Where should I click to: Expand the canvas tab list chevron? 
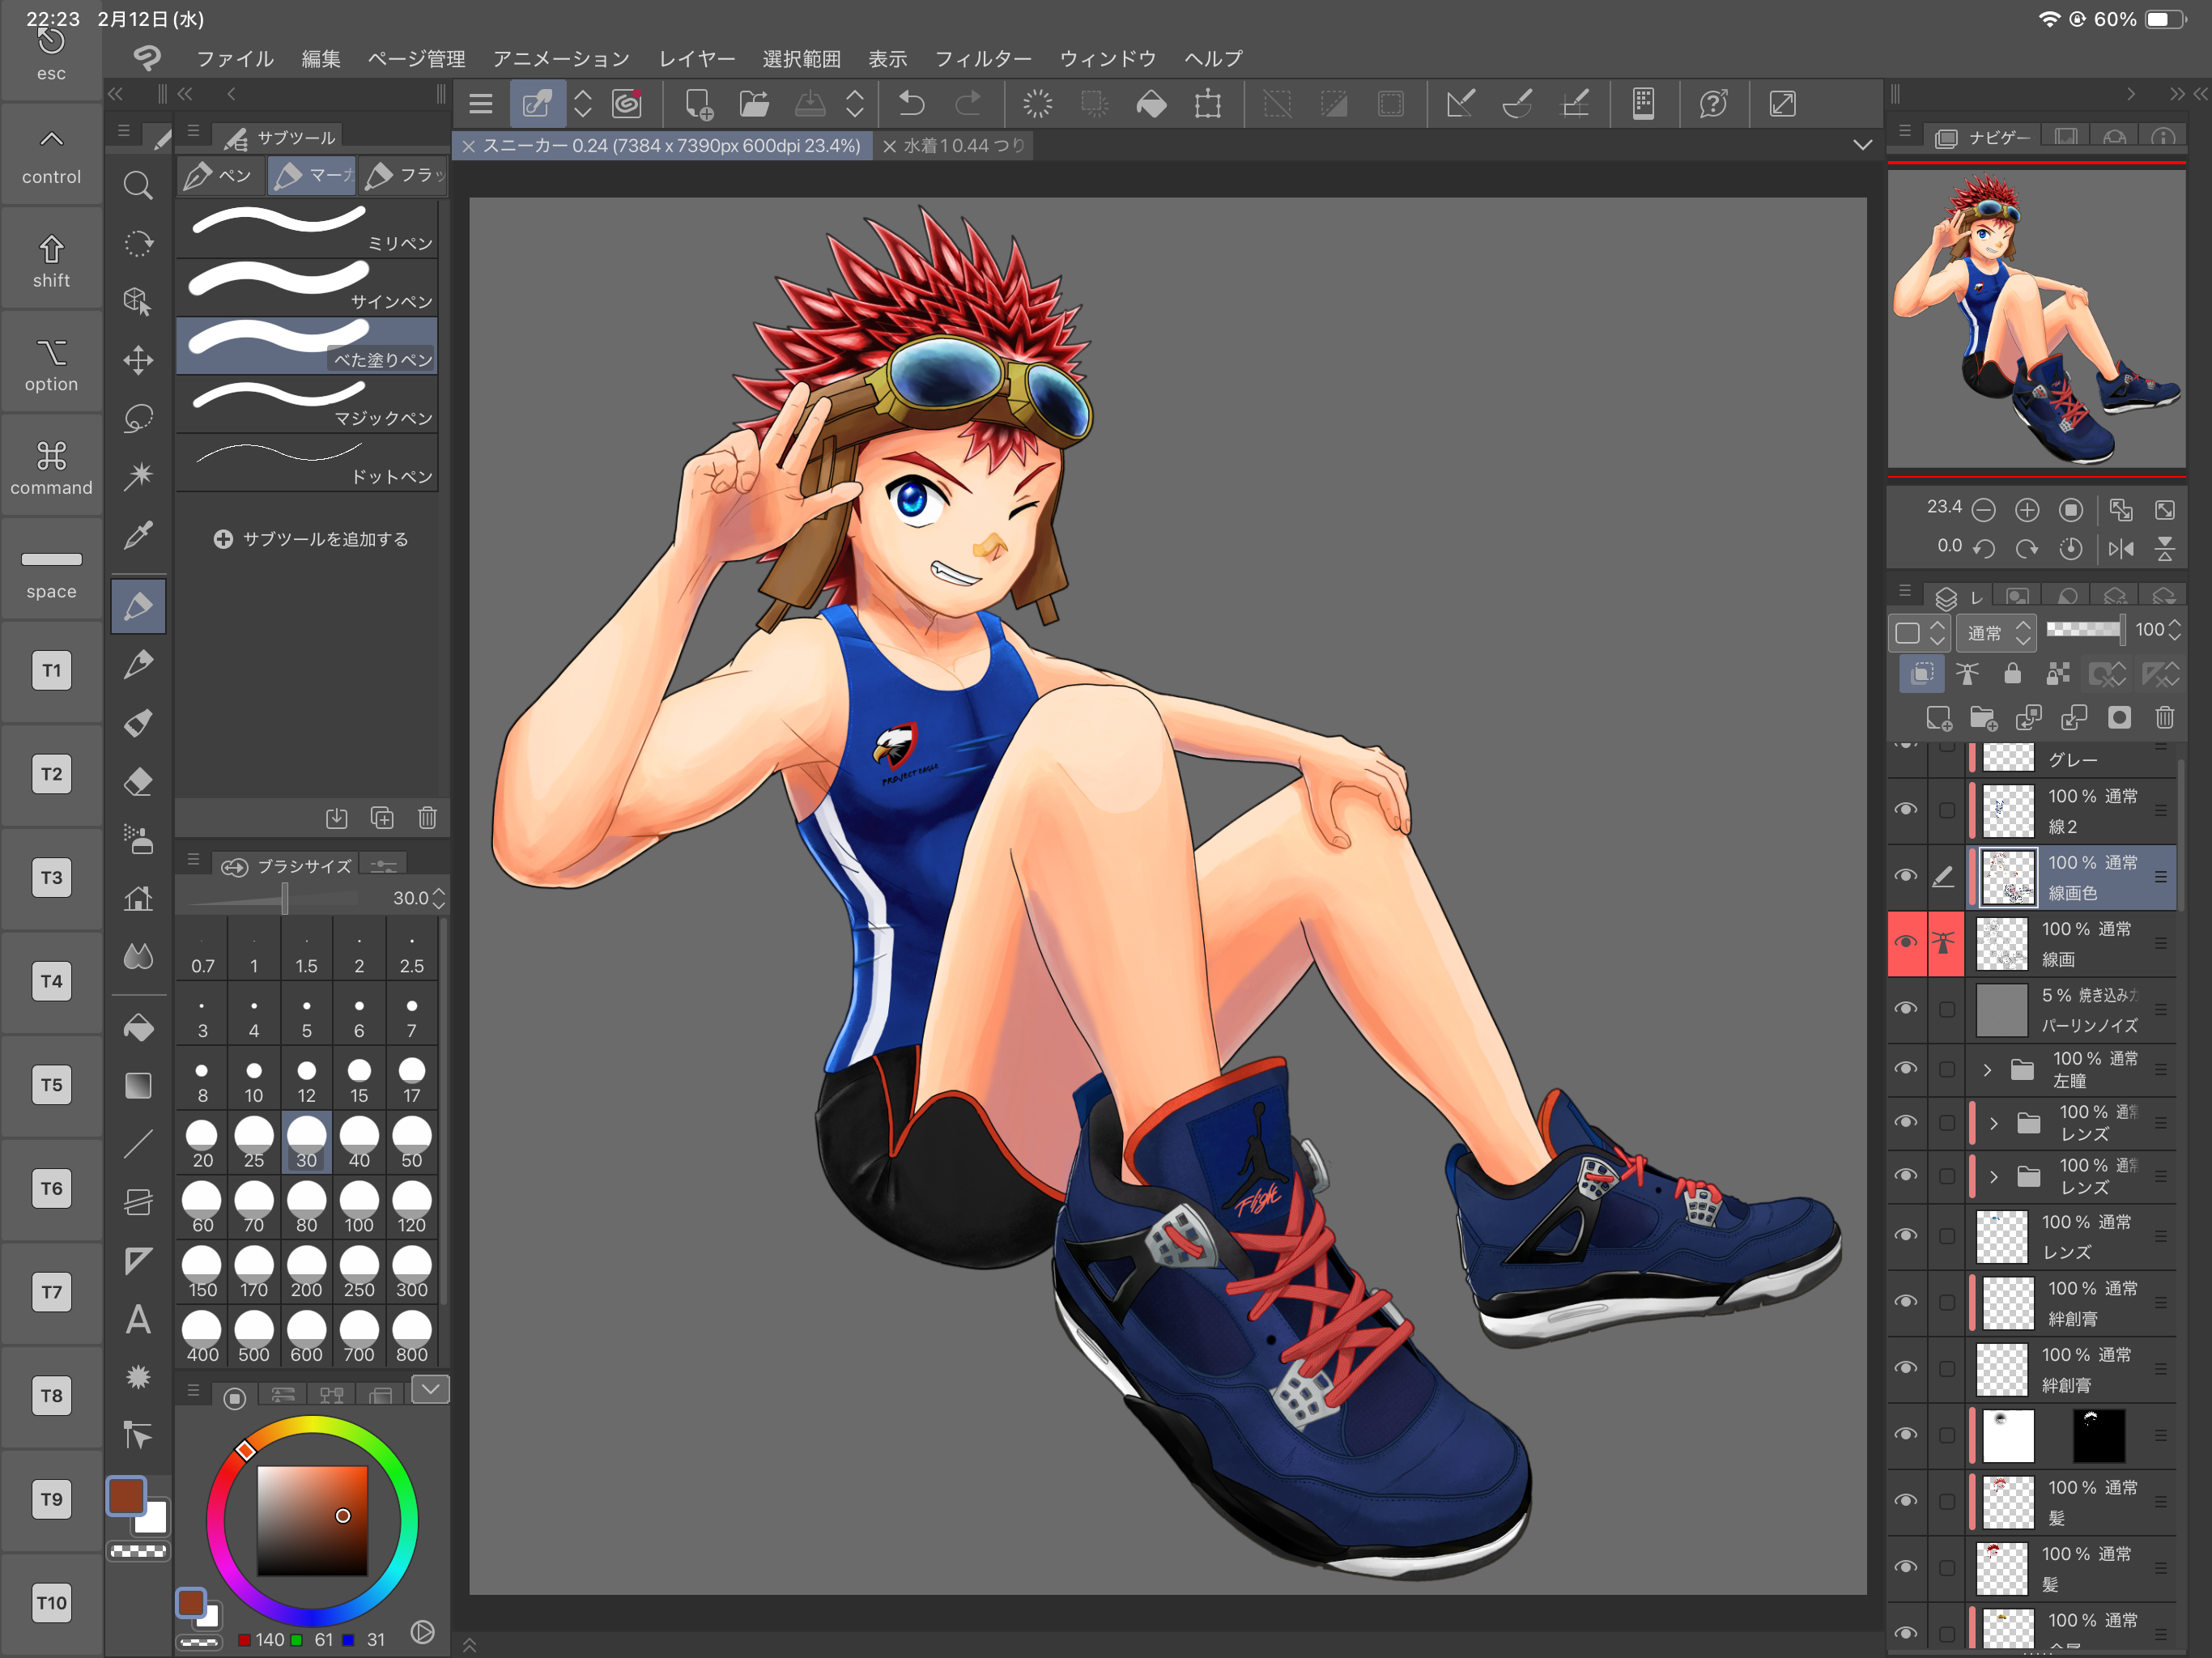[1862, 145]
